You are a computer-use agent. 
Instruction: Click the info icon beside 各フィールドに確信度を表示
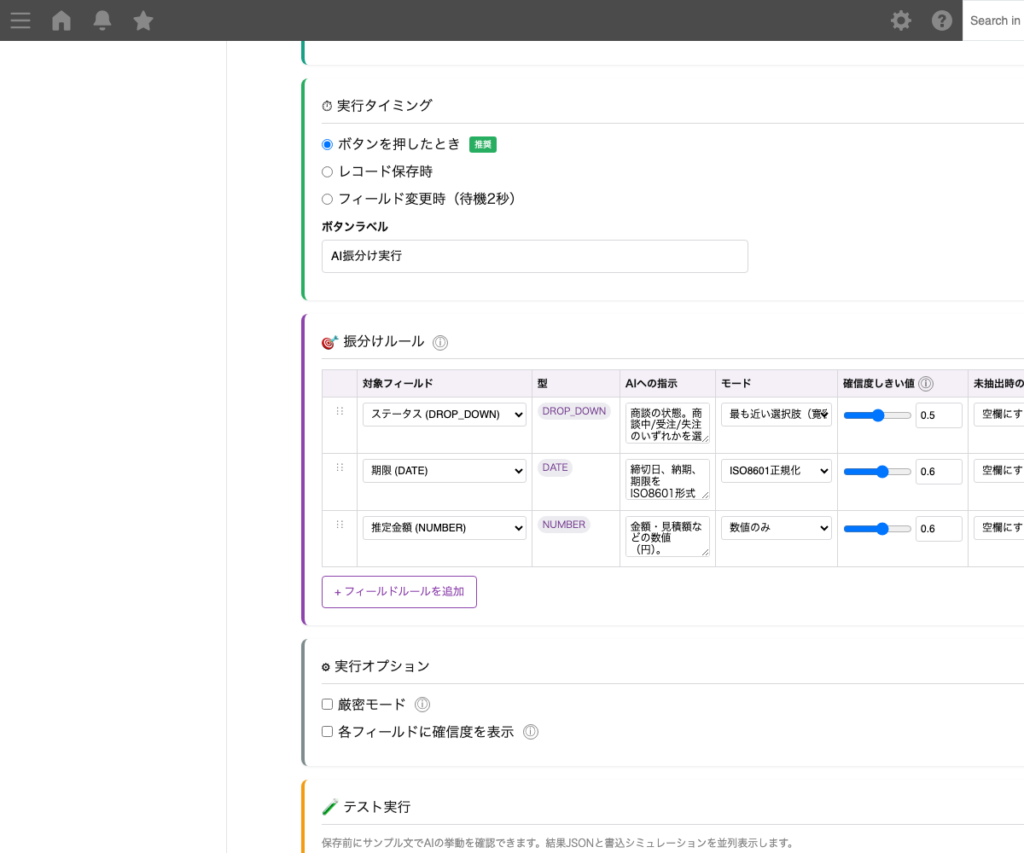tap(531, 731)
